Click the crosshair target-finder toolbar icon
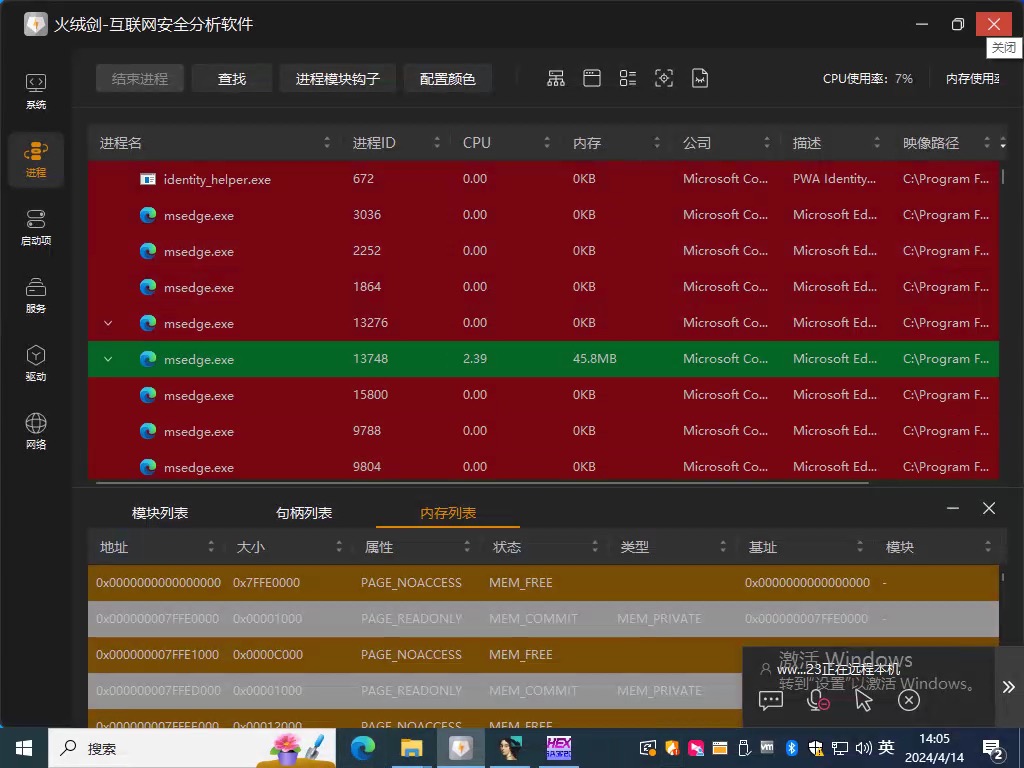The width and height of the screenshot is (1024, 768). click(x=664, y=78)
